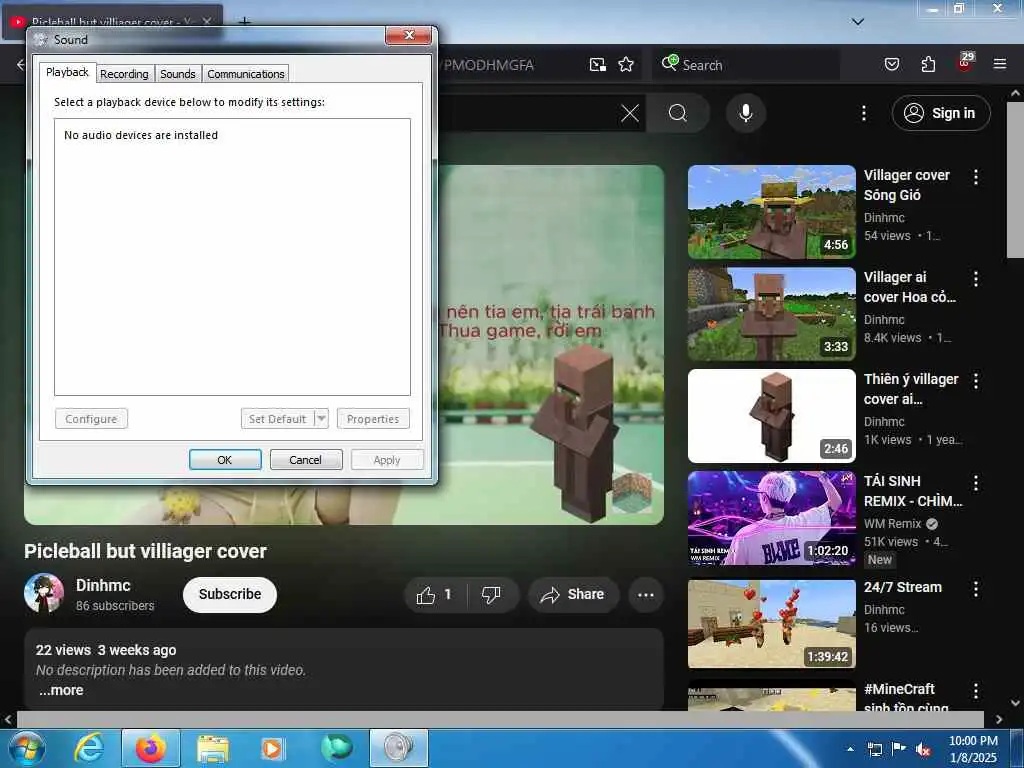Select the Communications tab in Sound dialog
Screen dimensions: 1024x768
[x=246, y=74]
